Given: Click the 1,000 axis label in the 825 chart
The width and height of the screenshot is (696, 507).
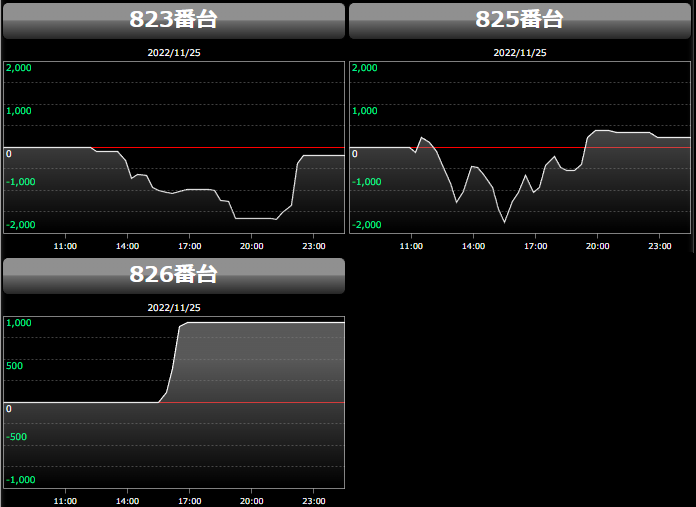Looking at the screenshot, I should click(x=365, y=111).
